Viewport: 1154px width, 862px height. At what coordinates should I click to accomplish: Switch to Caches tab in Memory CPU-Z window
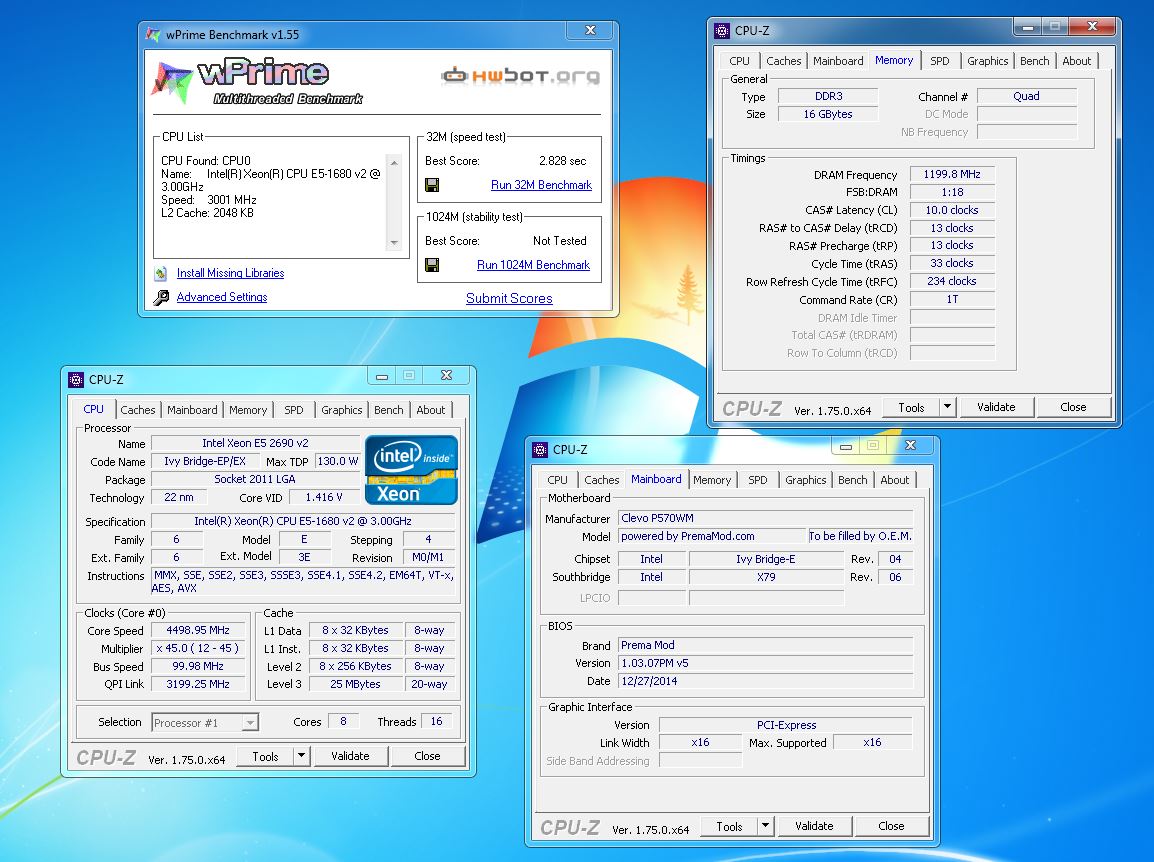click(x=783, y=61)
